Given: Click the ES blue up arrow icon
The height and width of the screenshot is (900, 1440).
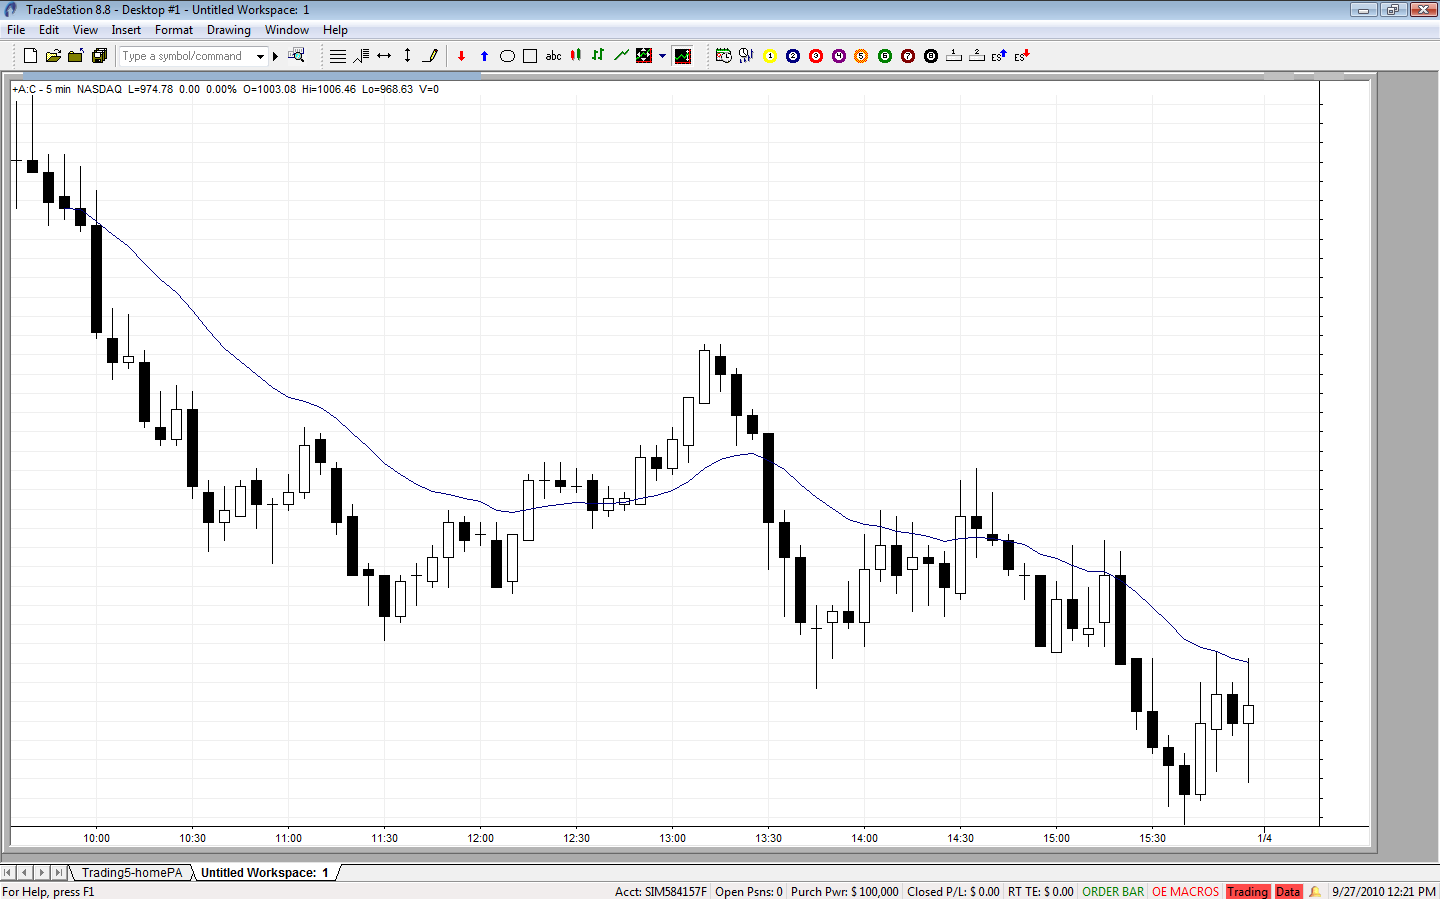Looking at the screenshot, I should point(998,56).
